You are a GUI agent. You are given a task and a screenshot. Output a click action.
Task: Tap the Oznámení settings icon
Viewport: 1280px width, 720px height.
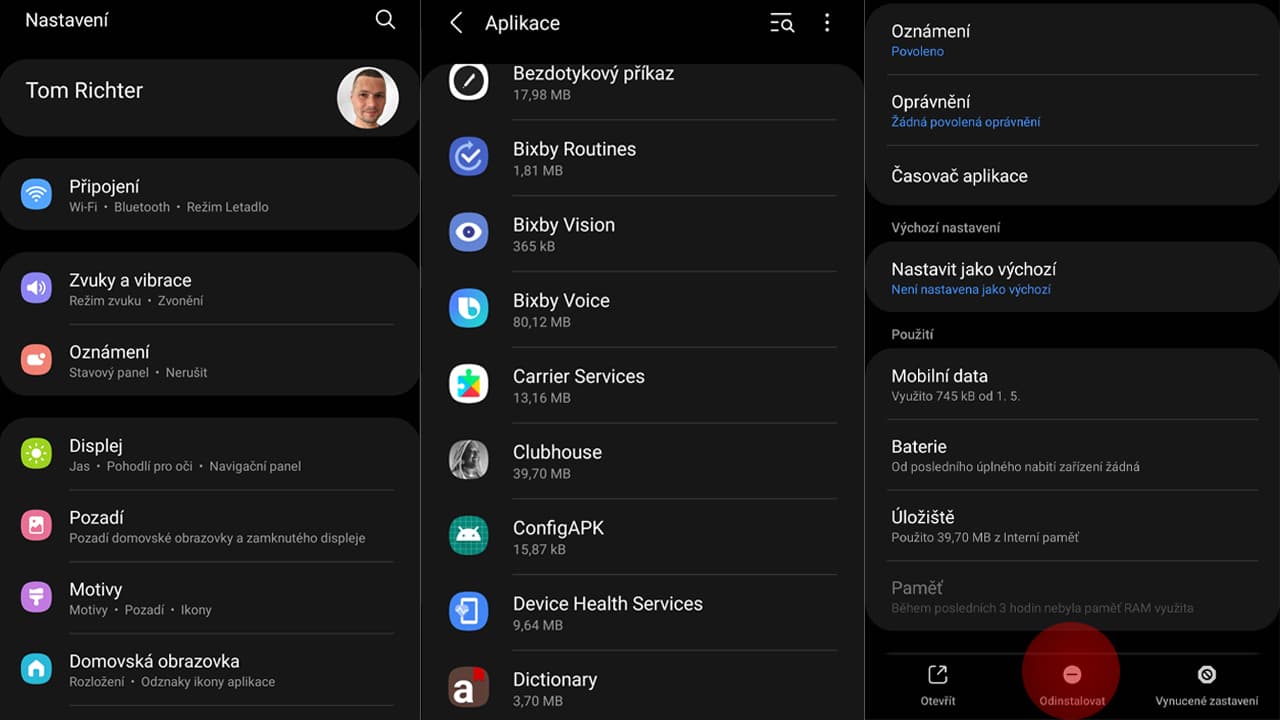click(36, 360)
